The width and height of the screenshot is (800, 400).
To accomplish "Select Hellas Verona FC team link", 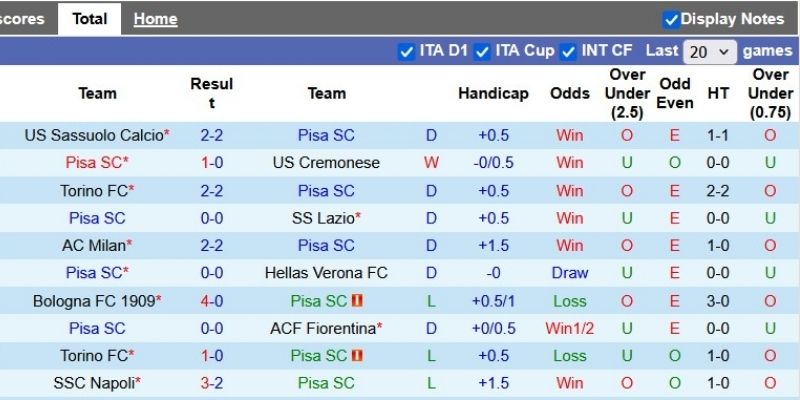I will (325, 272).
